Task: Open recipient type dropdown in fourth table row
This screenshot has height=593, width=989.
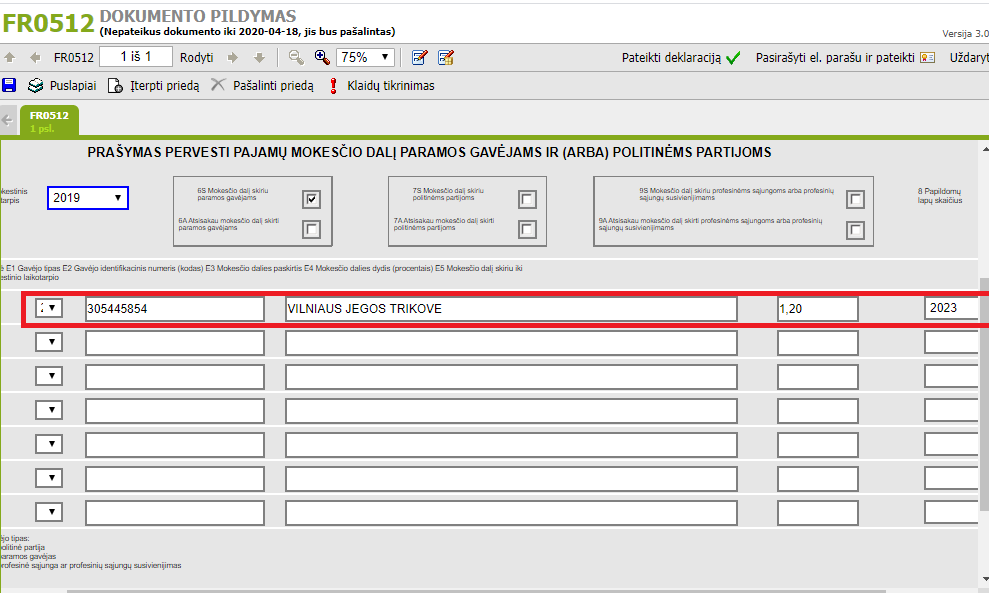Action: pyautogui.click(x=49, y=410)
